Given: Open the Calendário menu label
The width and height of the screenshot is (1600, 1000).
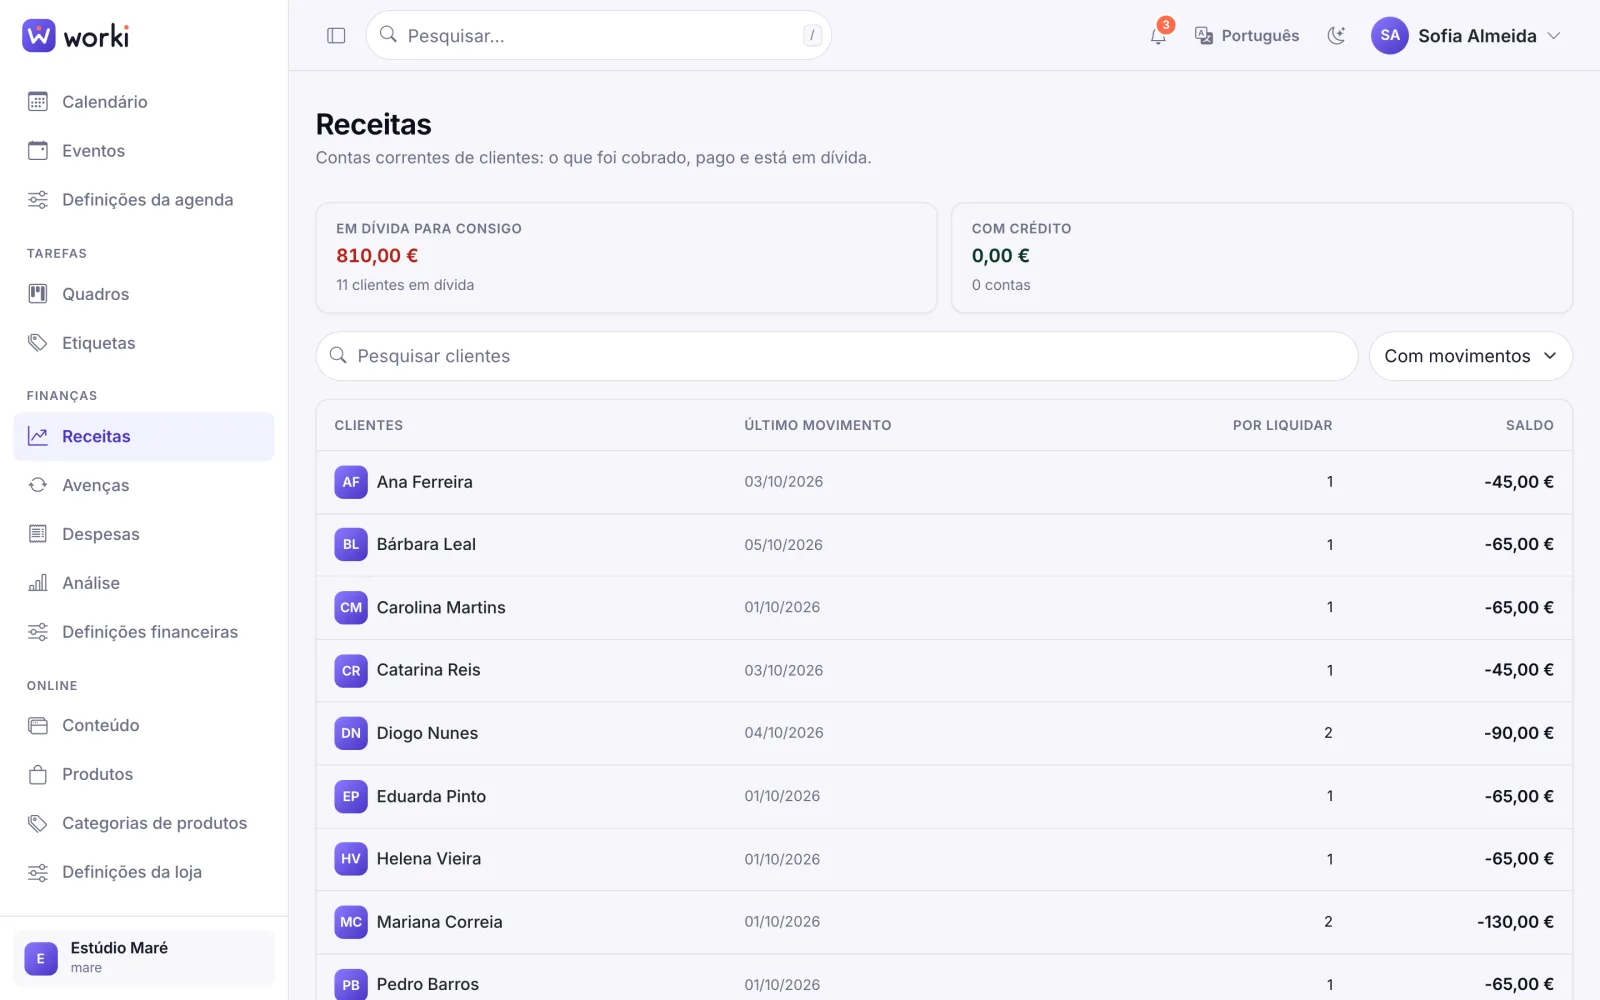Looking at the screenshot, I should click(105, 102).
